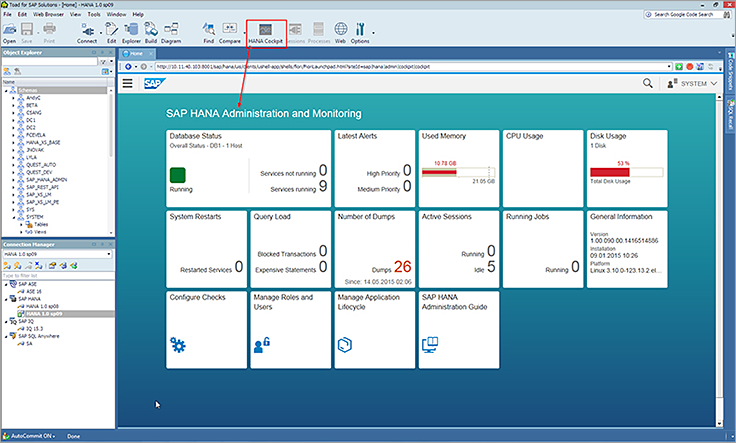
Task: Select the Home tab
Action: [x=137, y=53]
